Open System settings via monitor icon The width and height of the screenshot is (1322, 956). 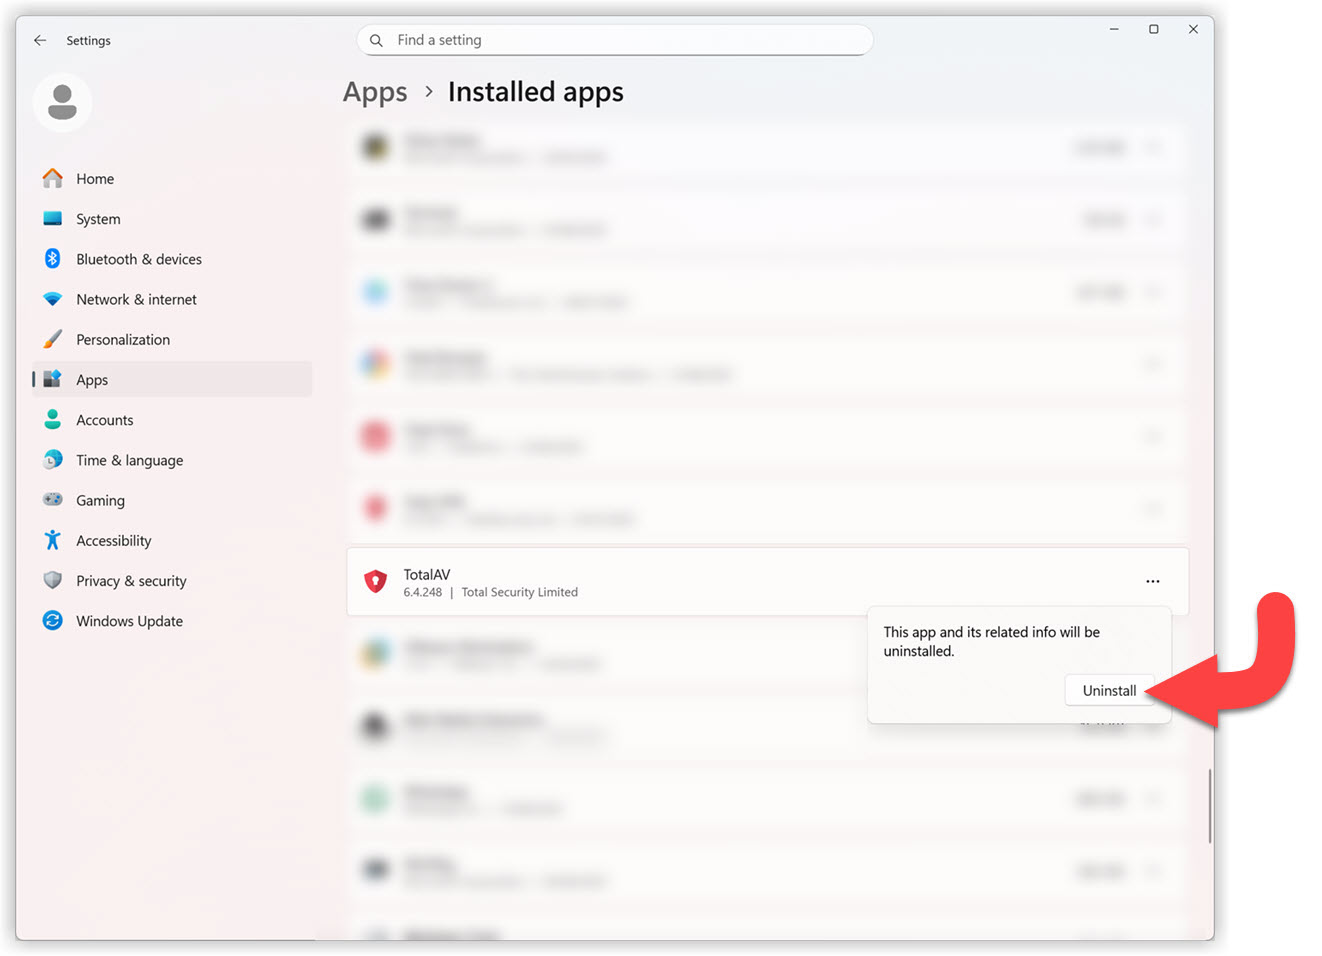pos(53,218)
